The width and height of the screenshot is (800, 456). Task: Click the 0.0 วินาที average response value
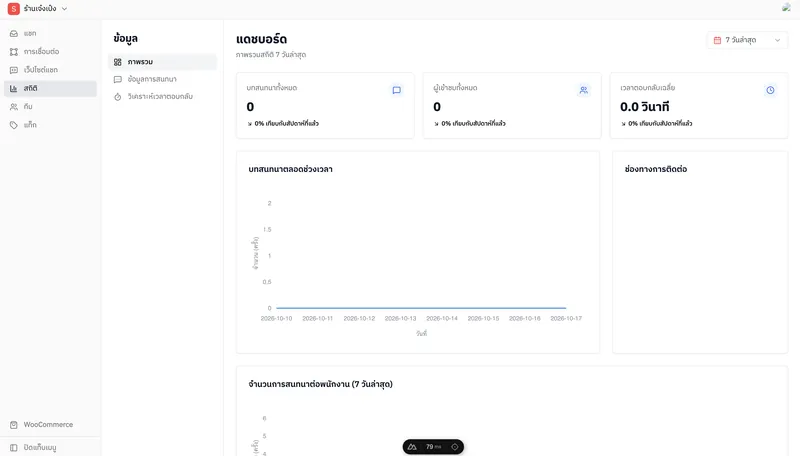644,107
